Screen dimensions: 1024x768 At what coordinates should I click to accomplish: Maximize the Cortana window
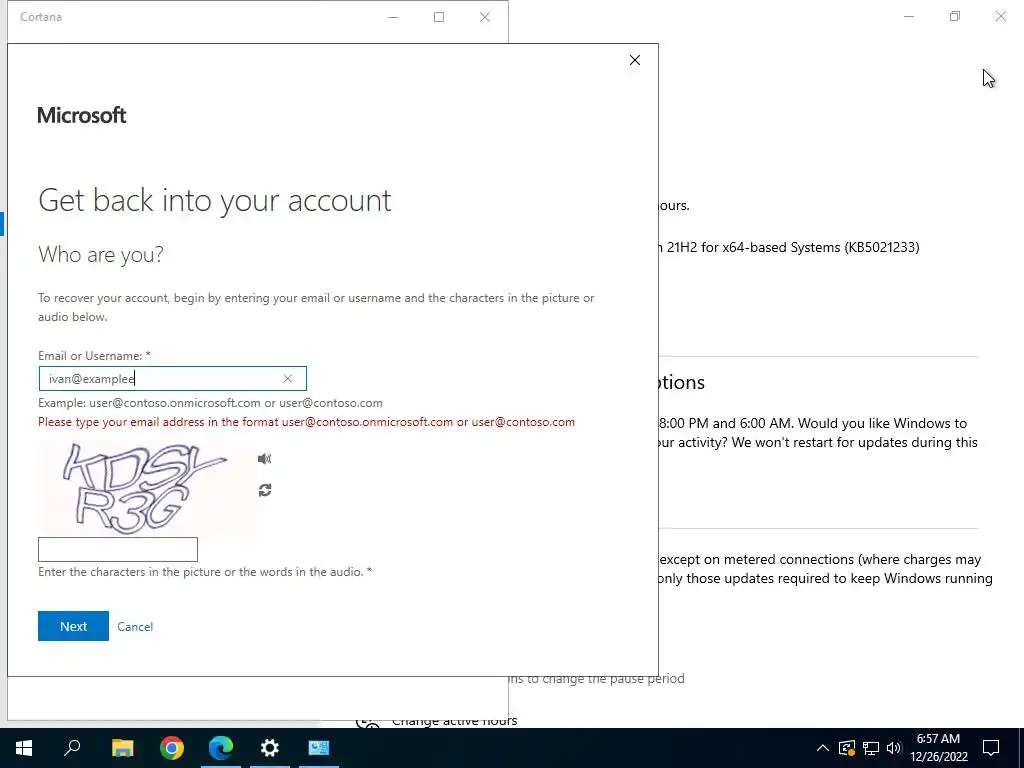(x=439, y=17)
